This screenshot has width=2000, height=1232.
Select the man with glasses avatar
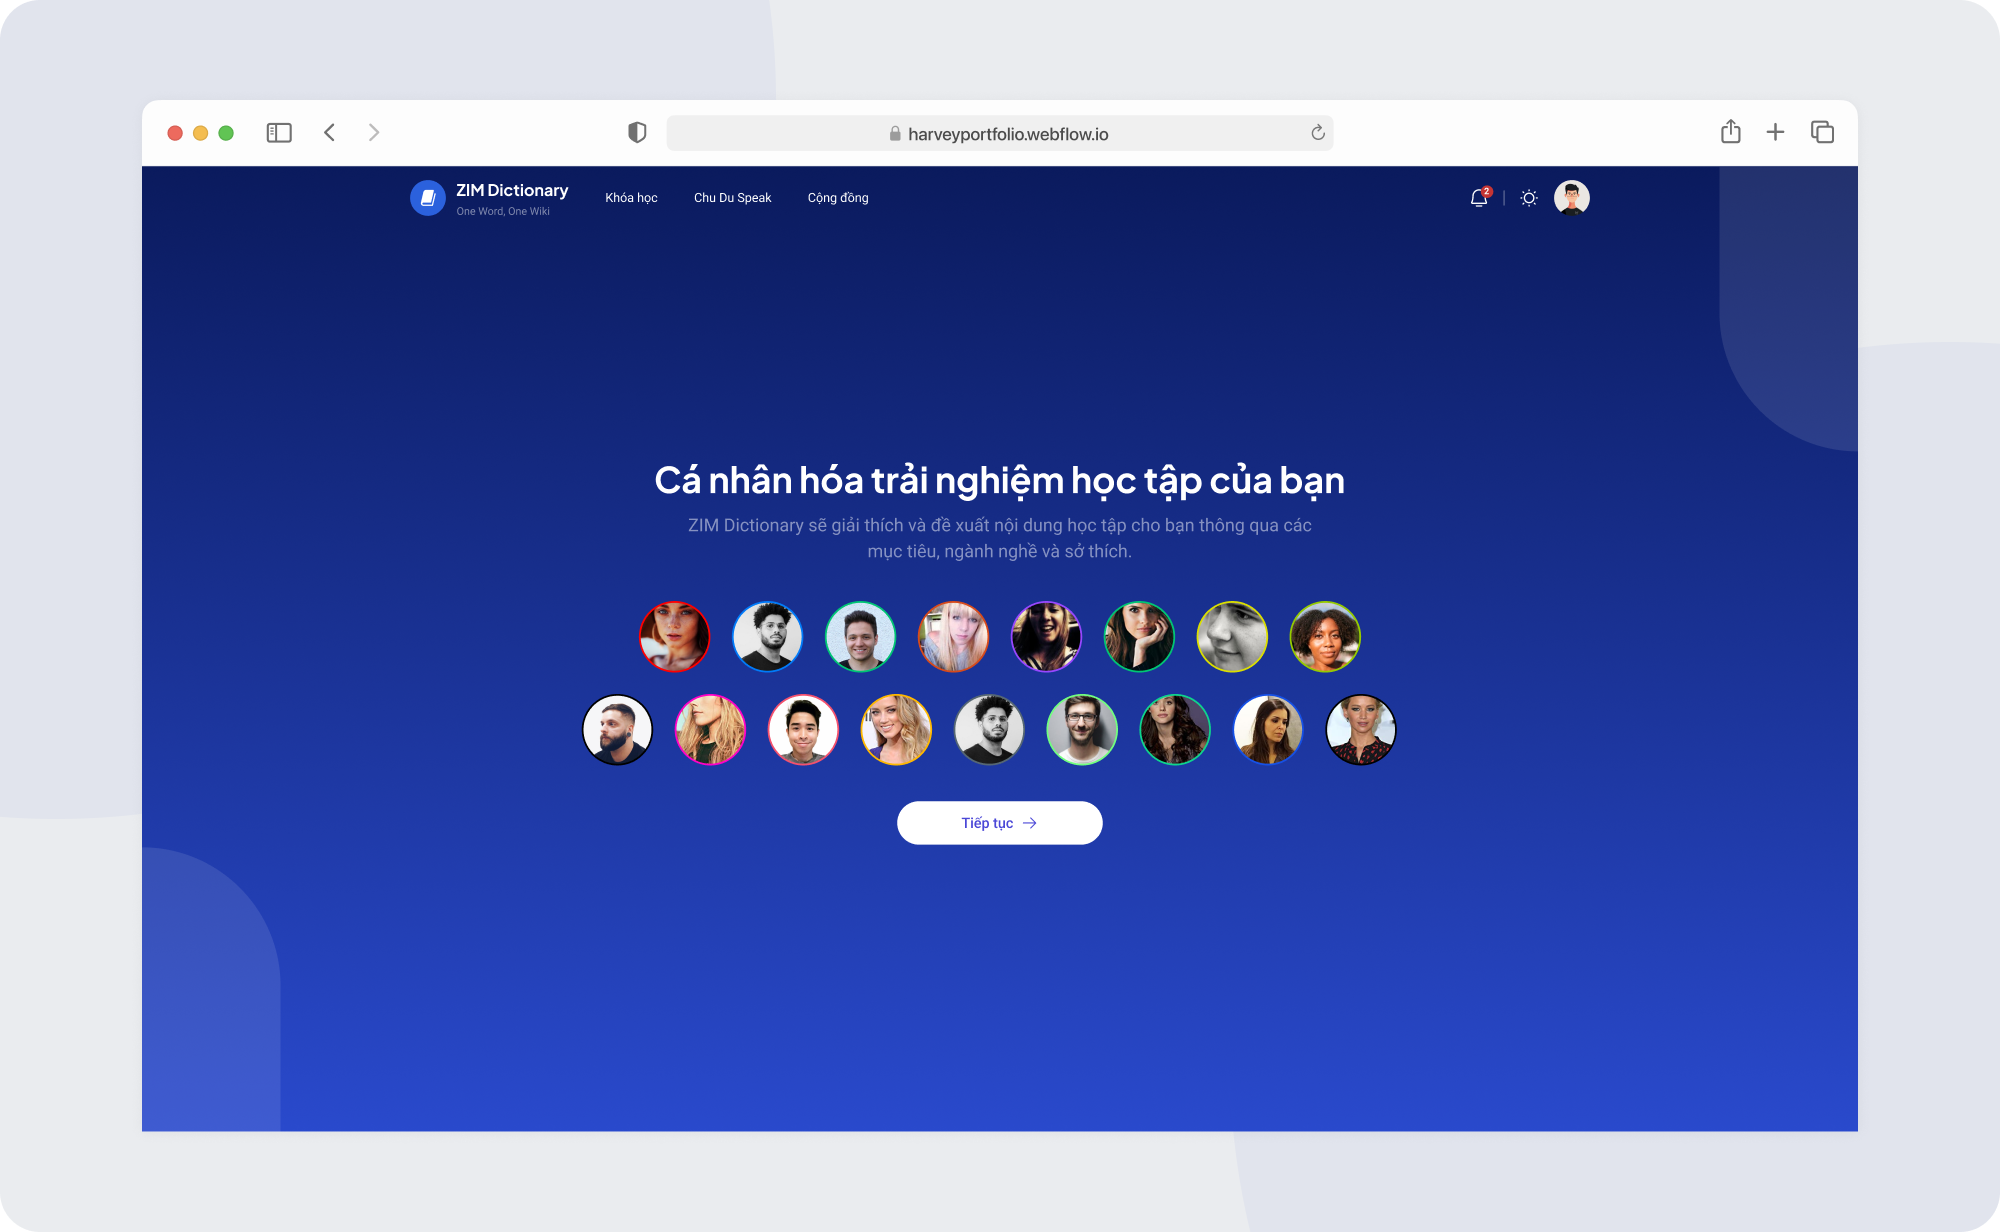click(x=1082, y=730)
